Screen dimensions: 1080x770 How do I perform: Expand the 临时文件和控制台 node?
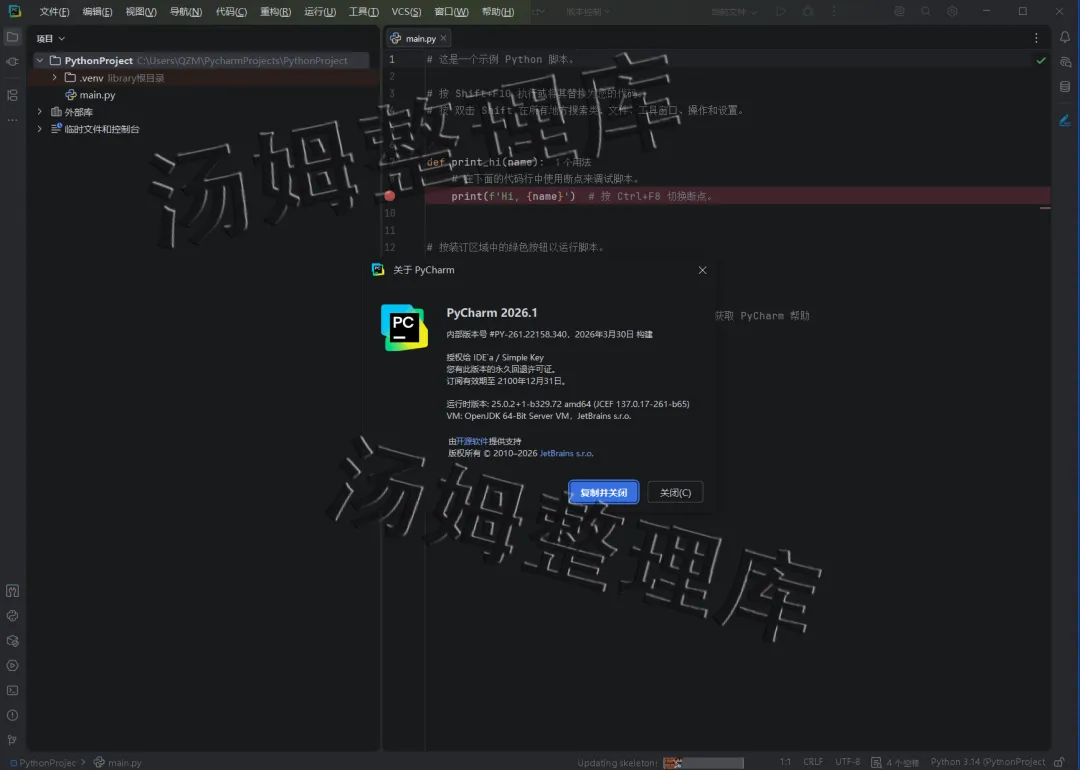(40, 129)
